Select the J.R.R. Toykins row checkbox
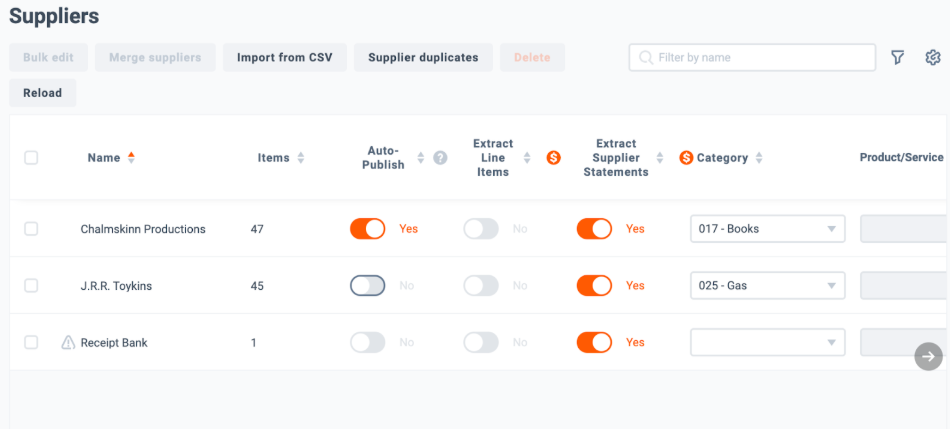This screenshot has width=950, height=429. (31, 286)
